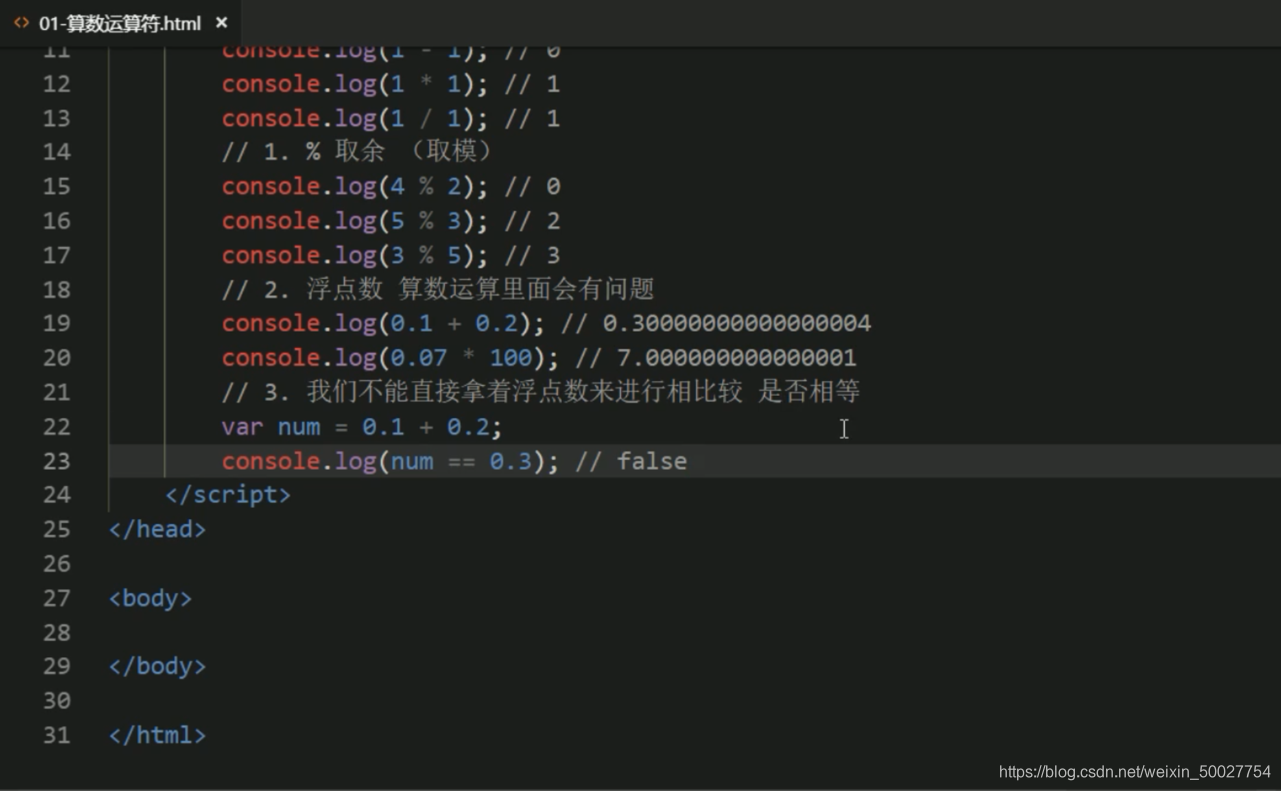
Task: Click the result comment 0.30000000000000004
Action: coord(737,323)
